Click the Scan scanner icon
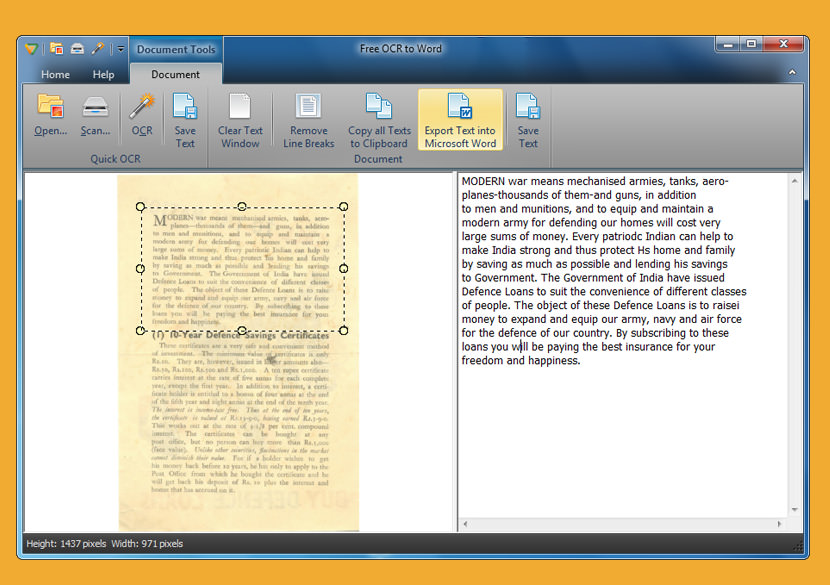The width and height of the screenshot is (830, 585). 95,115
